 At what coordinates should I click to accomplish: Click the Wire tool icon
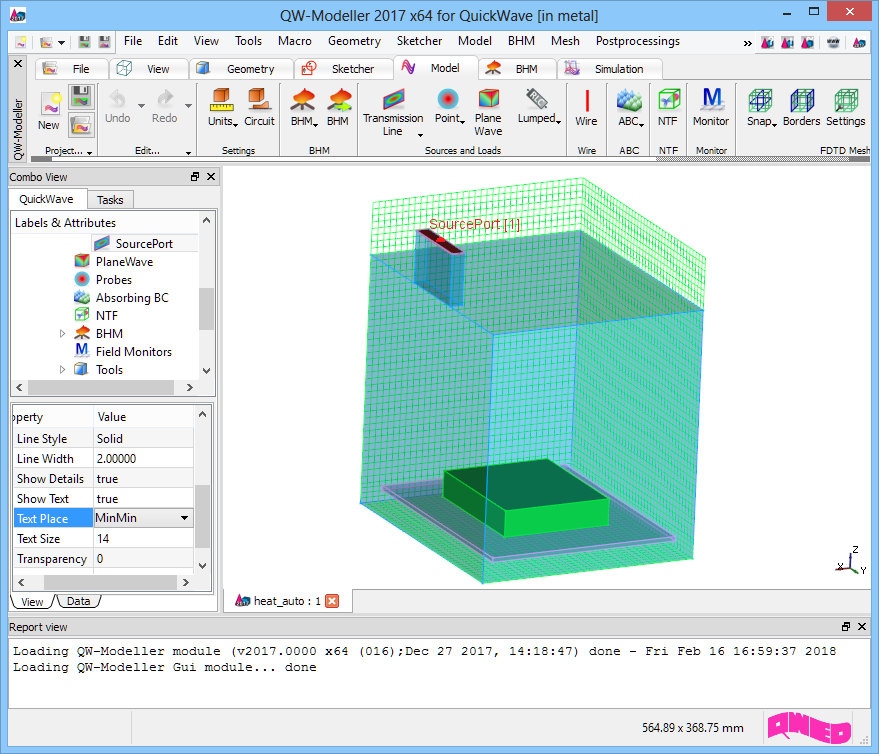pos(586,102)
